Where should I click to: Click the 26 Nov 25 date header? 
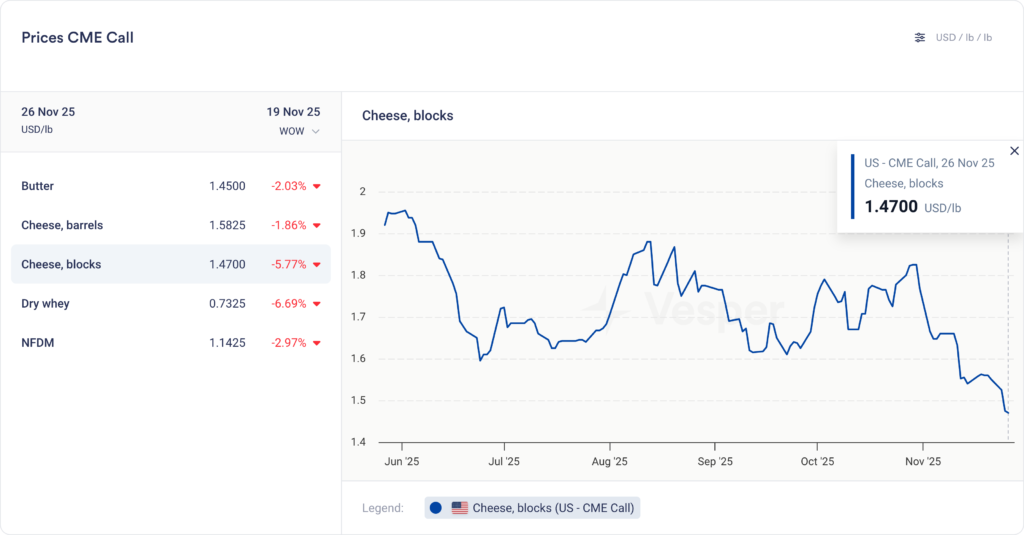tap(48, 112)
